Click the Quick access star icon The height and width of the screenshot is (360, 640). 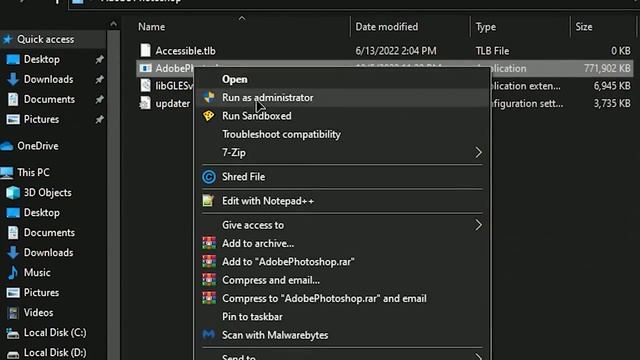coord(7,39)
